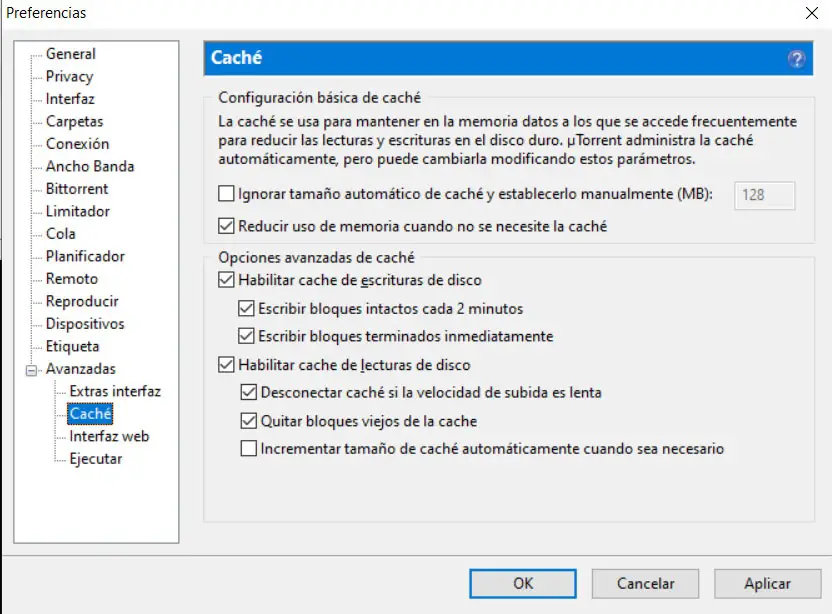The image size is (832, 614).
Task: Click the Aplicar button
Action: click(x=767, y=583)
